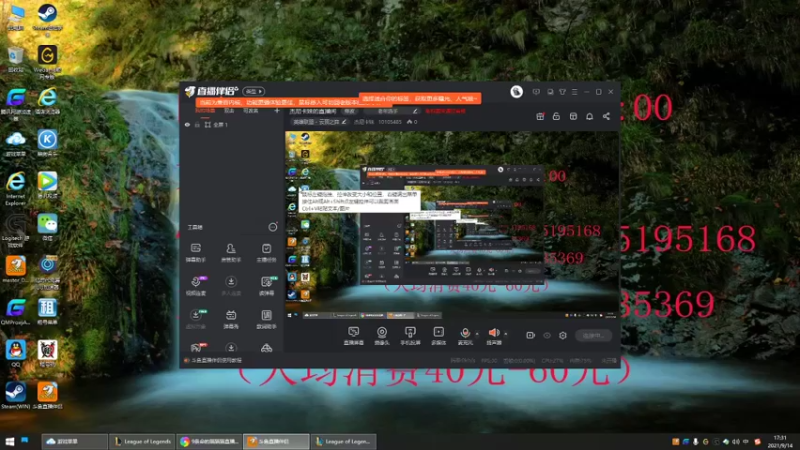Open the 弹幕秀 tool
The width and height of the screenshot is (800, 450).
(x=231, y=319)
